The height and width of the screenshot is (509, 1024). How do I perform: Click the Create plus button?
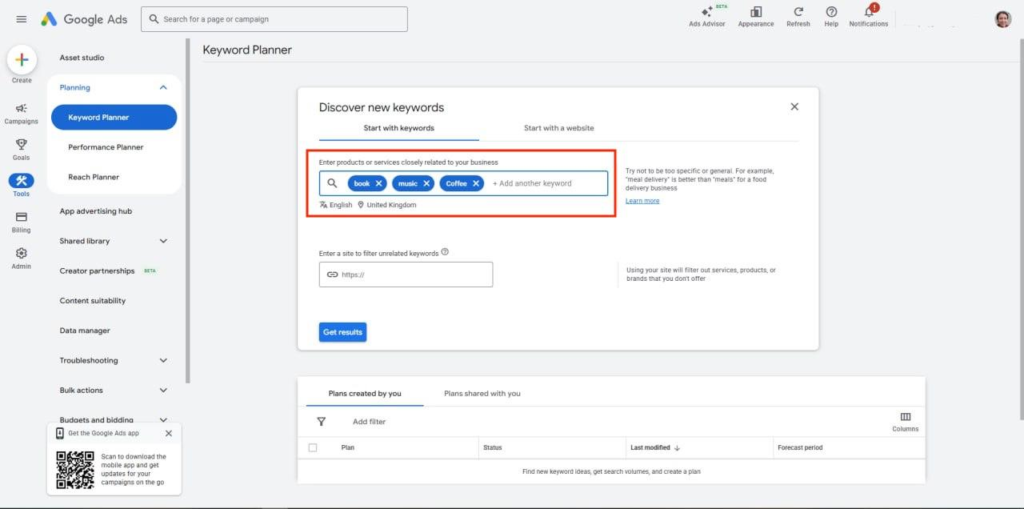coord(22,60)
